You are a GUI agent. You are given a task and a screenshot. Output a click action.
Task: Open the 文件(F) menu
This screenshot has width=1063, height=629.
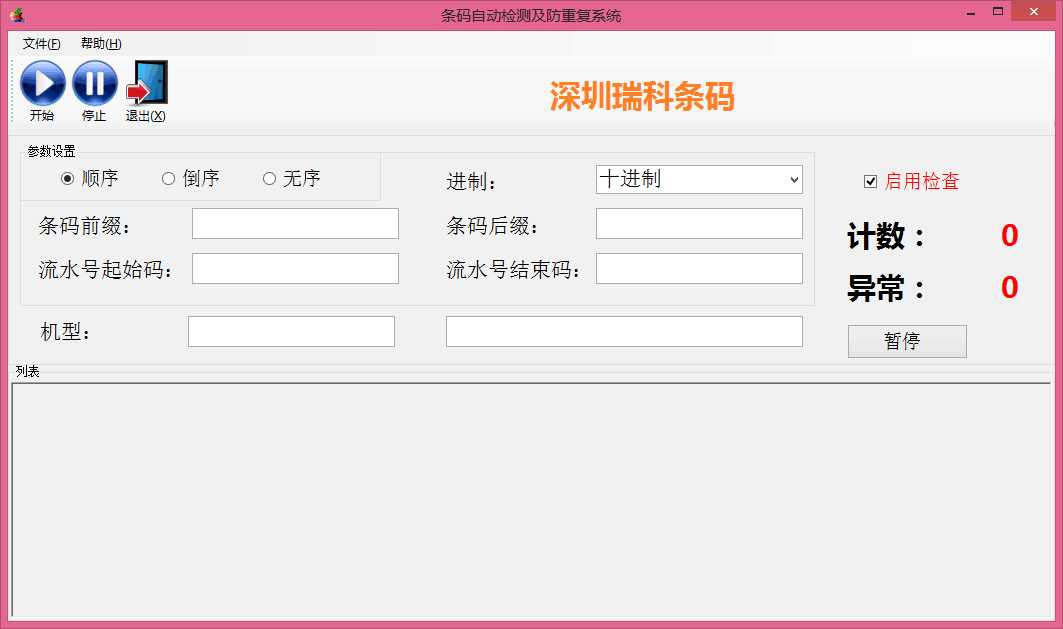point(41,44)
